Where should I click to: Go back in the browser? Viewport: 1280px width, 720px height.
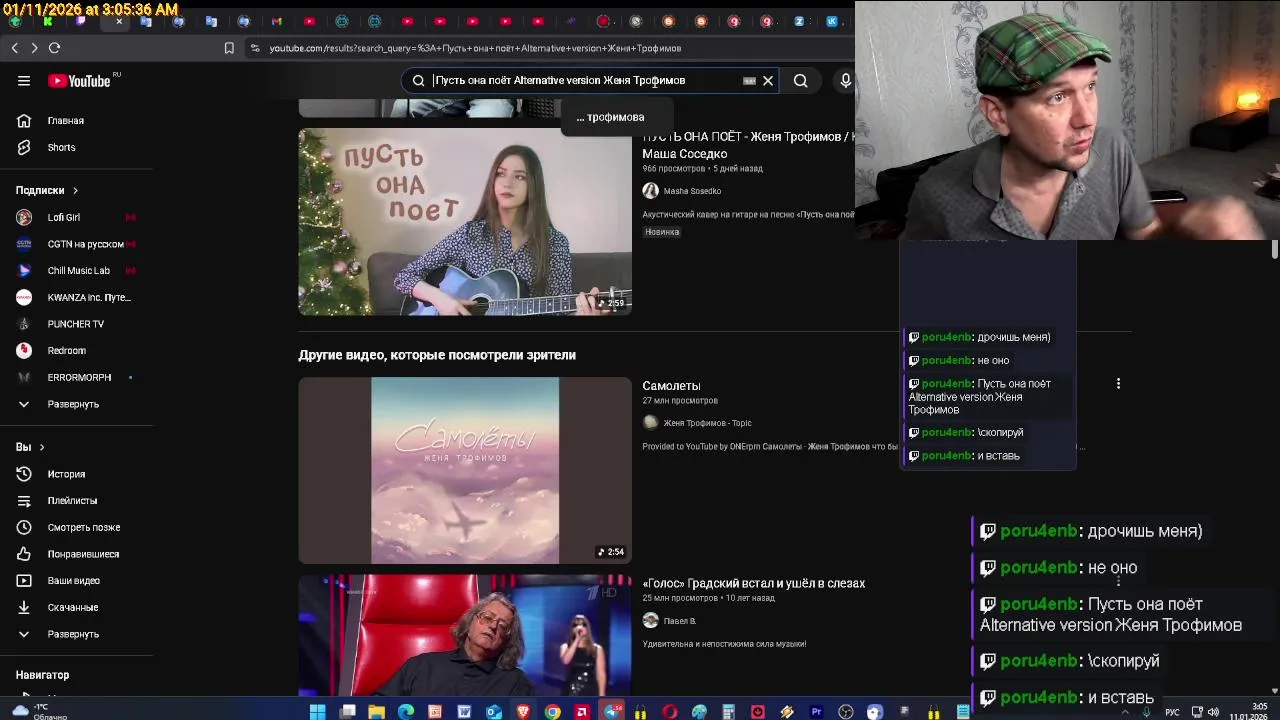(x=14, y=48)
